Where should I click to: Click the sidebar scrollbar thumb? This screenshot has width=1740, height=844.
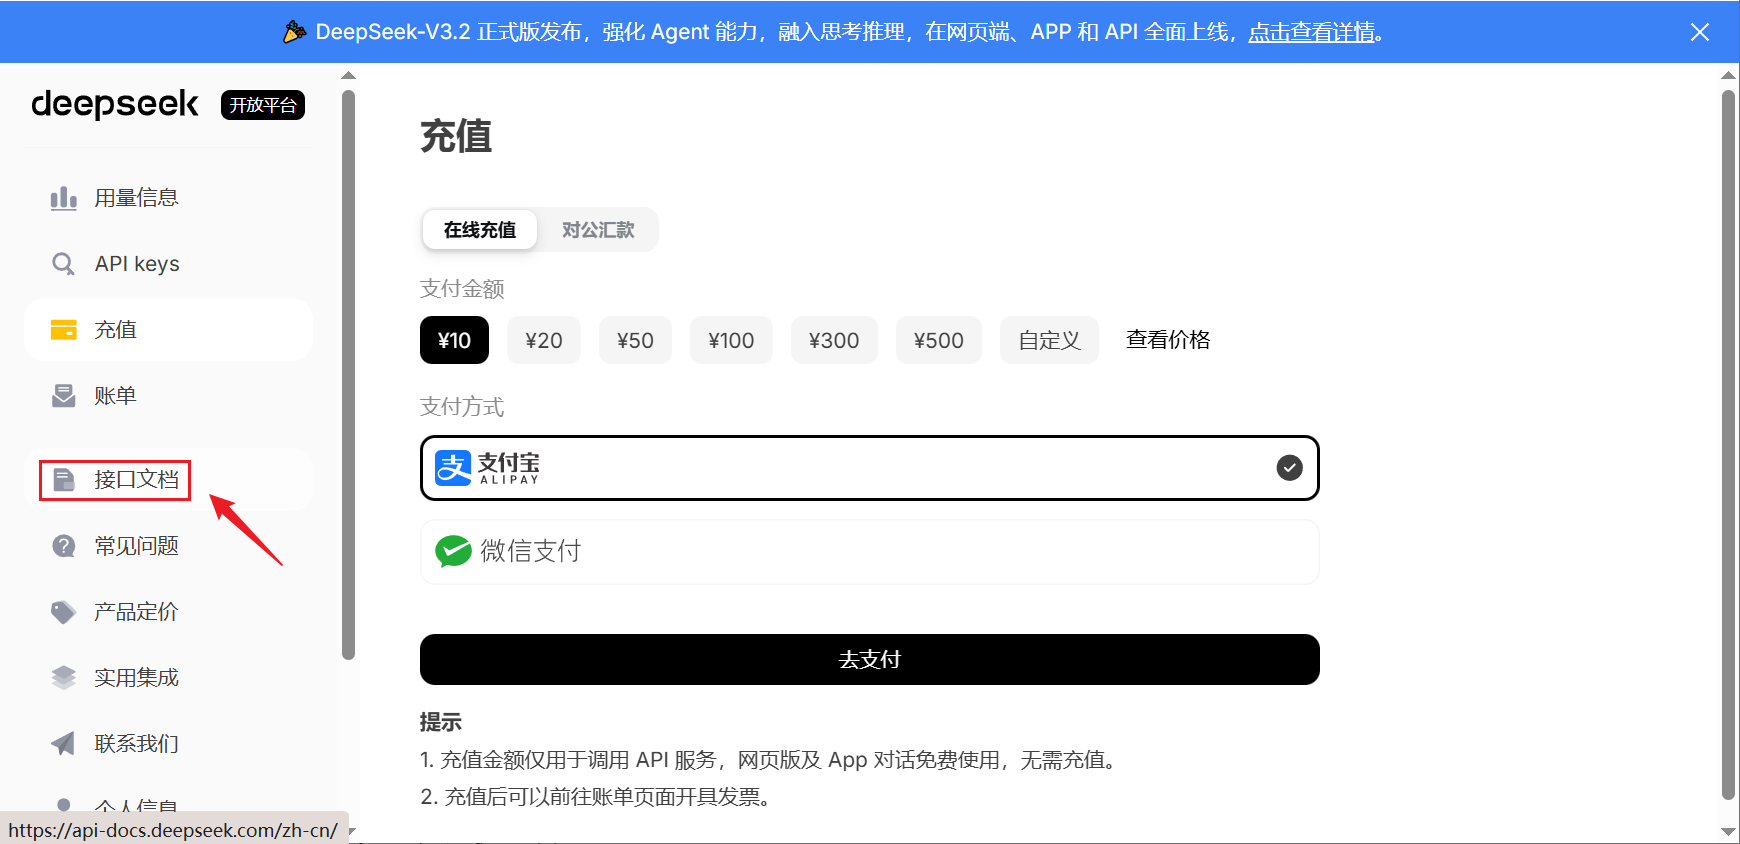click(x=348, y=375)
